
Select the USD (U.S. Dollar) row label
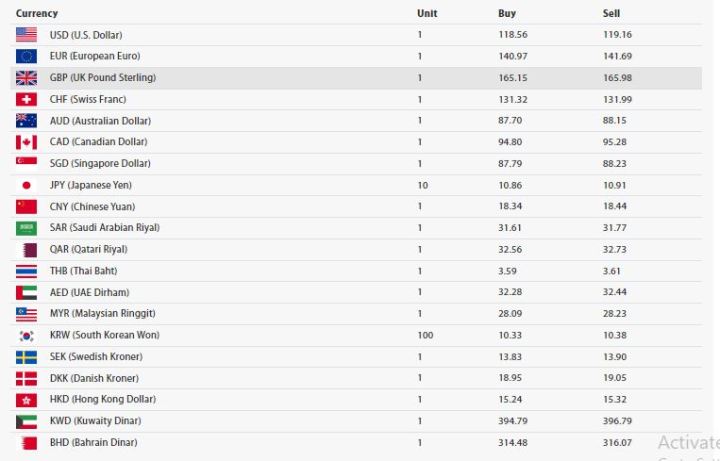click(x=86, y=35)
